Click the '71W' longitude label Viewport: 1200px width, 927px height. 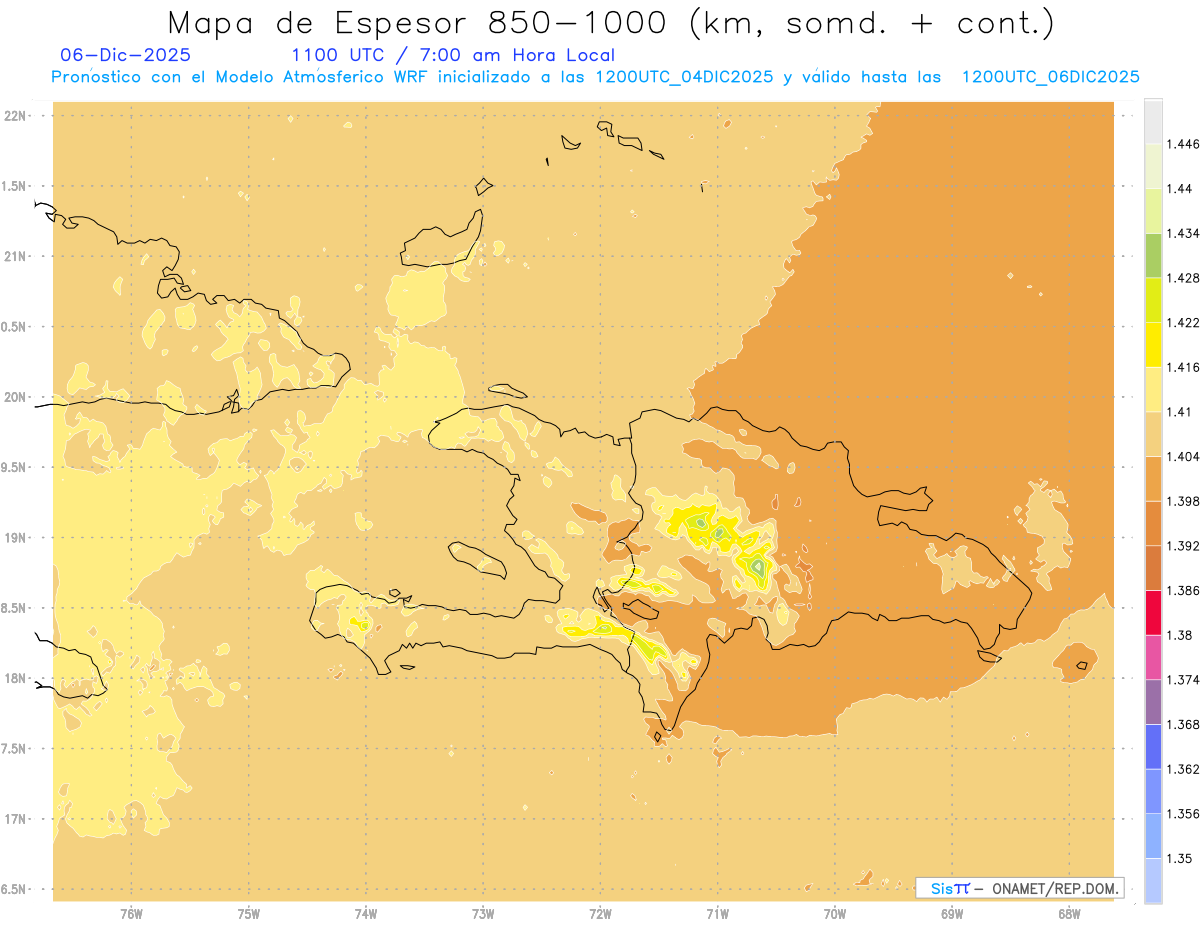717,913
